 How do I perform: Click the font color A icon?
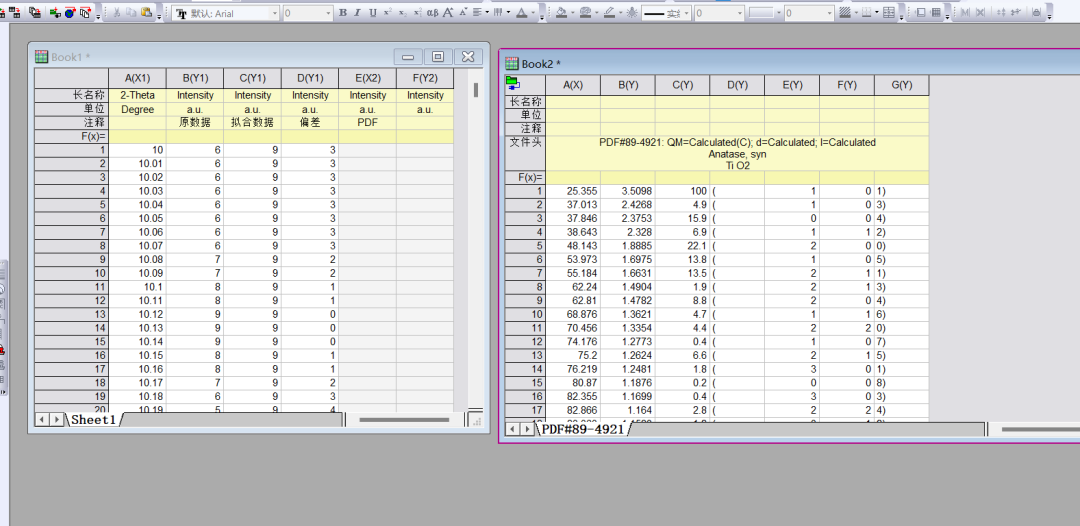[521, 13]
